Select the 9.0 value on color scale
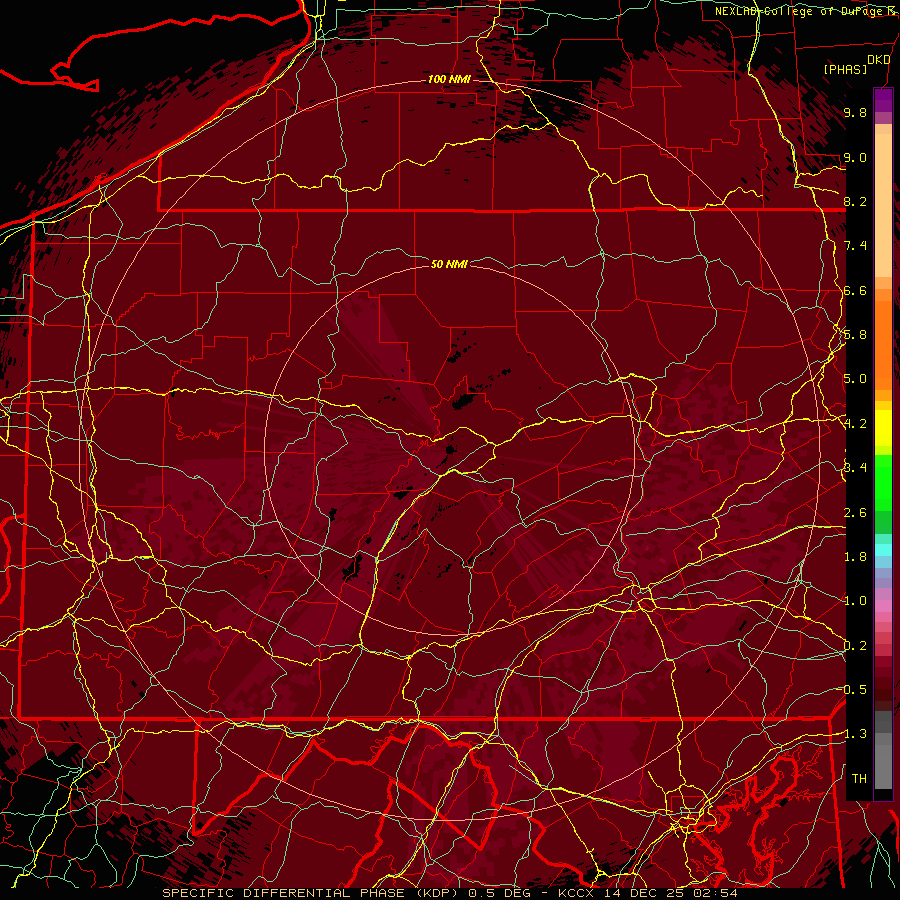900x900 pixels. click(855, 157)
